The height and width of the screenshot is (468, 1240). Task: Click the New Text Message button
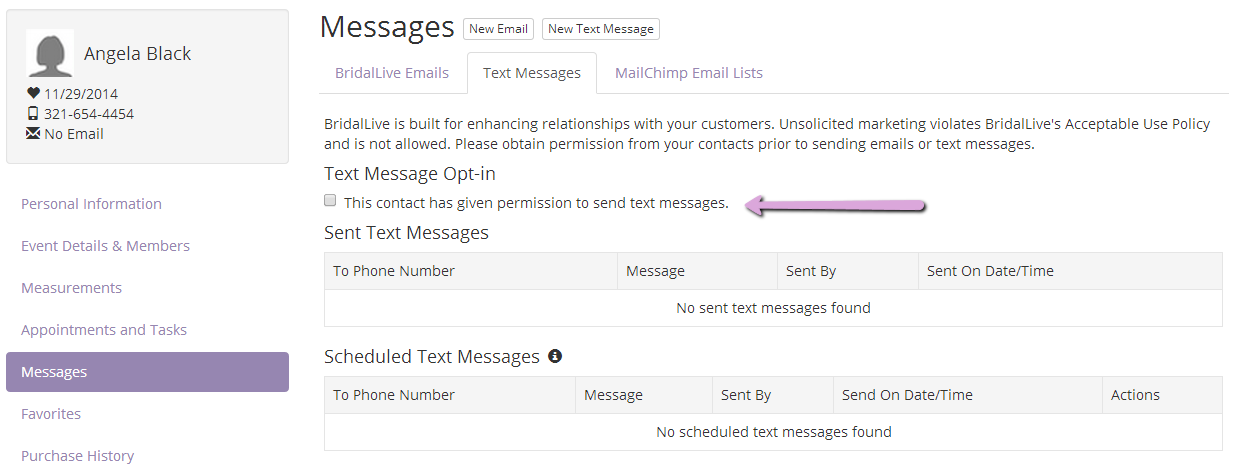click(601, 29)
